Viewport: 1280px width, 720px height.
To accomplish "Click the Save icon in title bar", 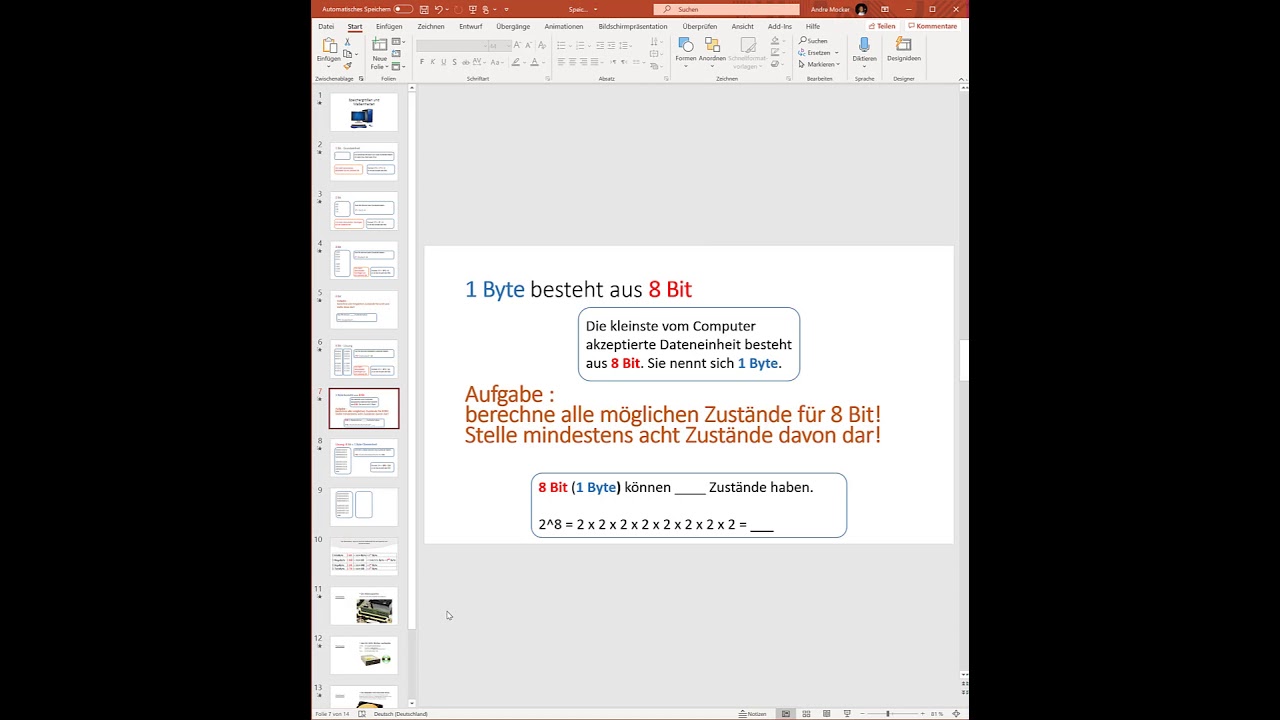I will coord(424,9).
